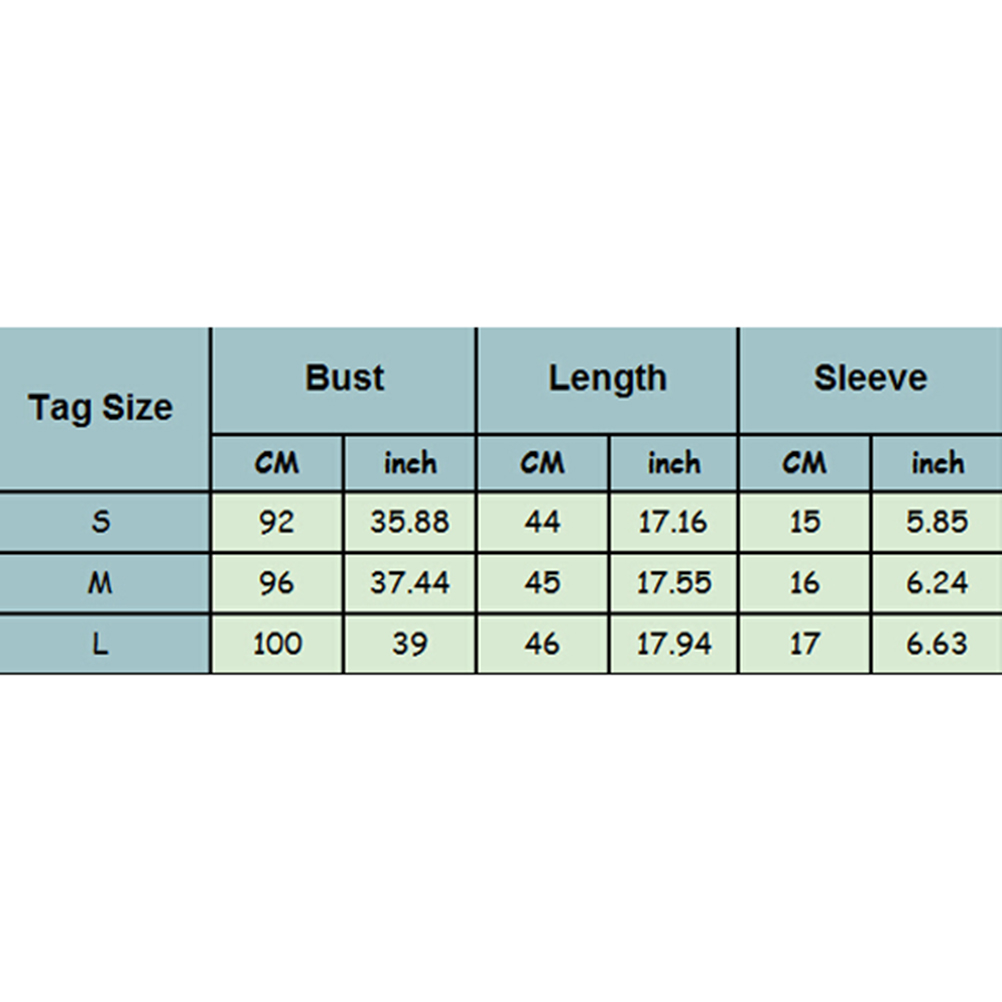Click the M size row label
The width and height of the screenshot is (1002, 1002).
[101, 583]
